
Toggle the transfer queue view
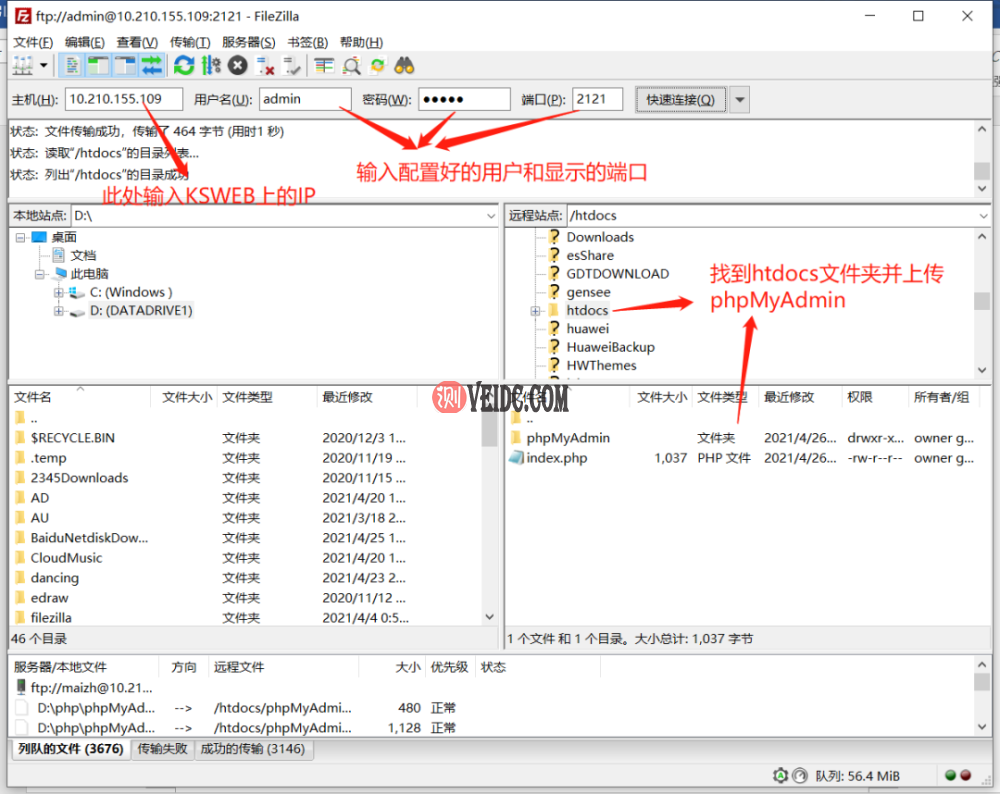[x=151, y=66]
